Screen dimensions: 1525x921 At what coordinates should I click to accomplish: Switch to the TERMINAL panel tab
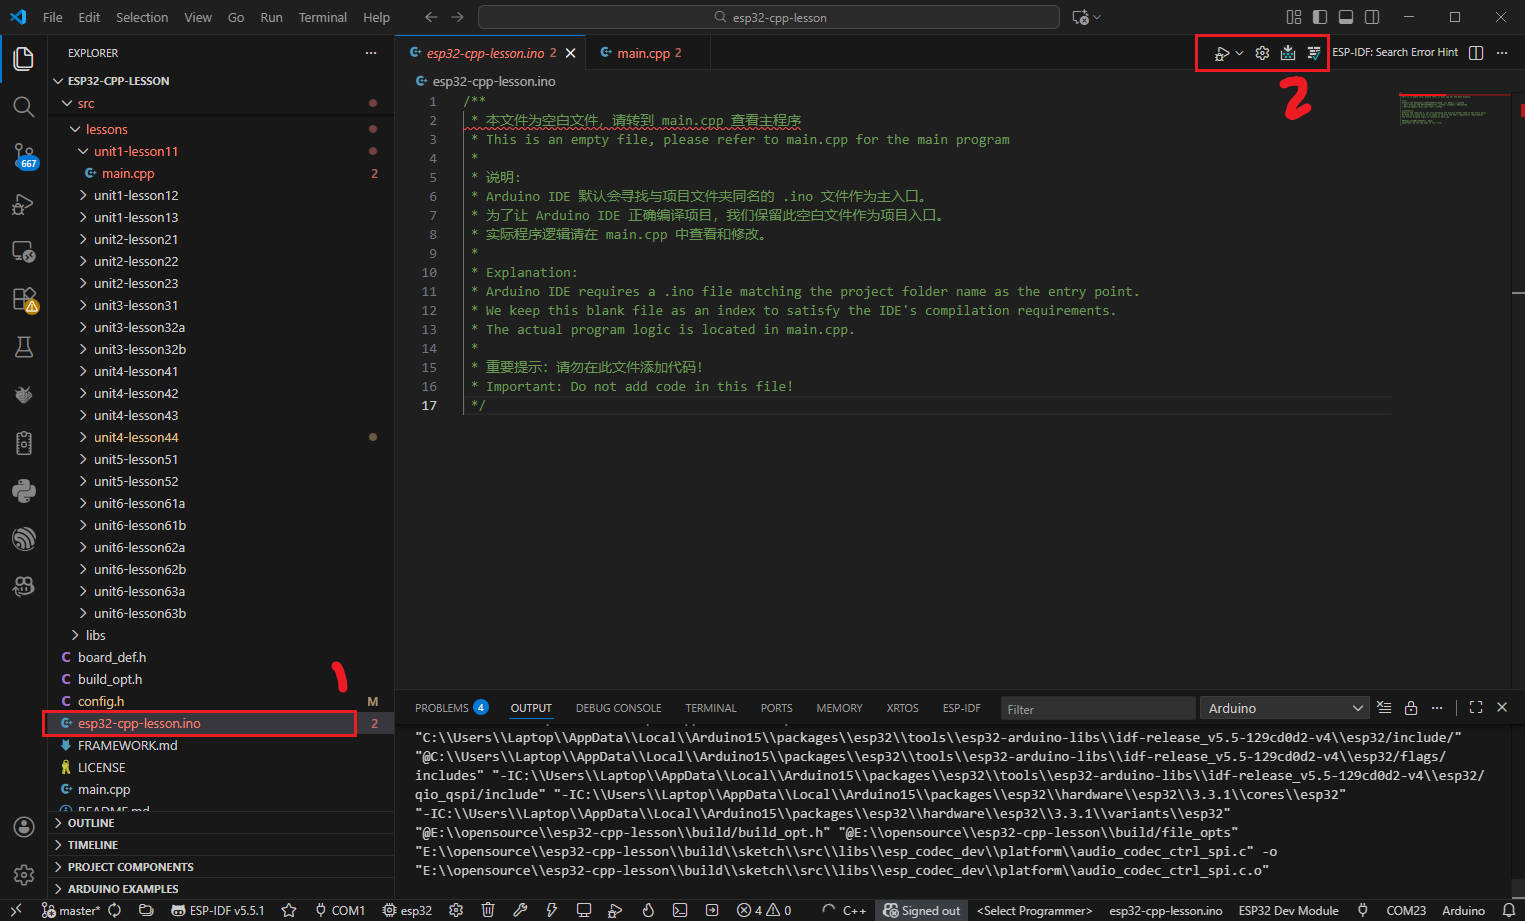pyautogui.click(x=710, y=708)
